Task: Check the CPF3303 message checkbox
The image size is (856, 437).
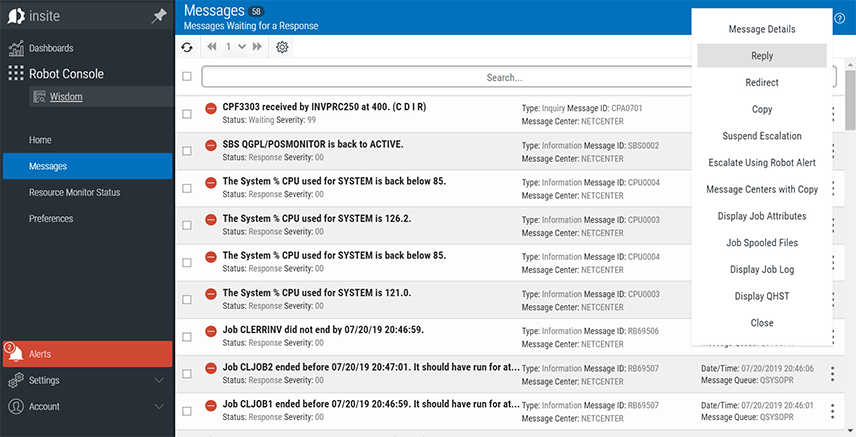Action: [x=187, y=114]
